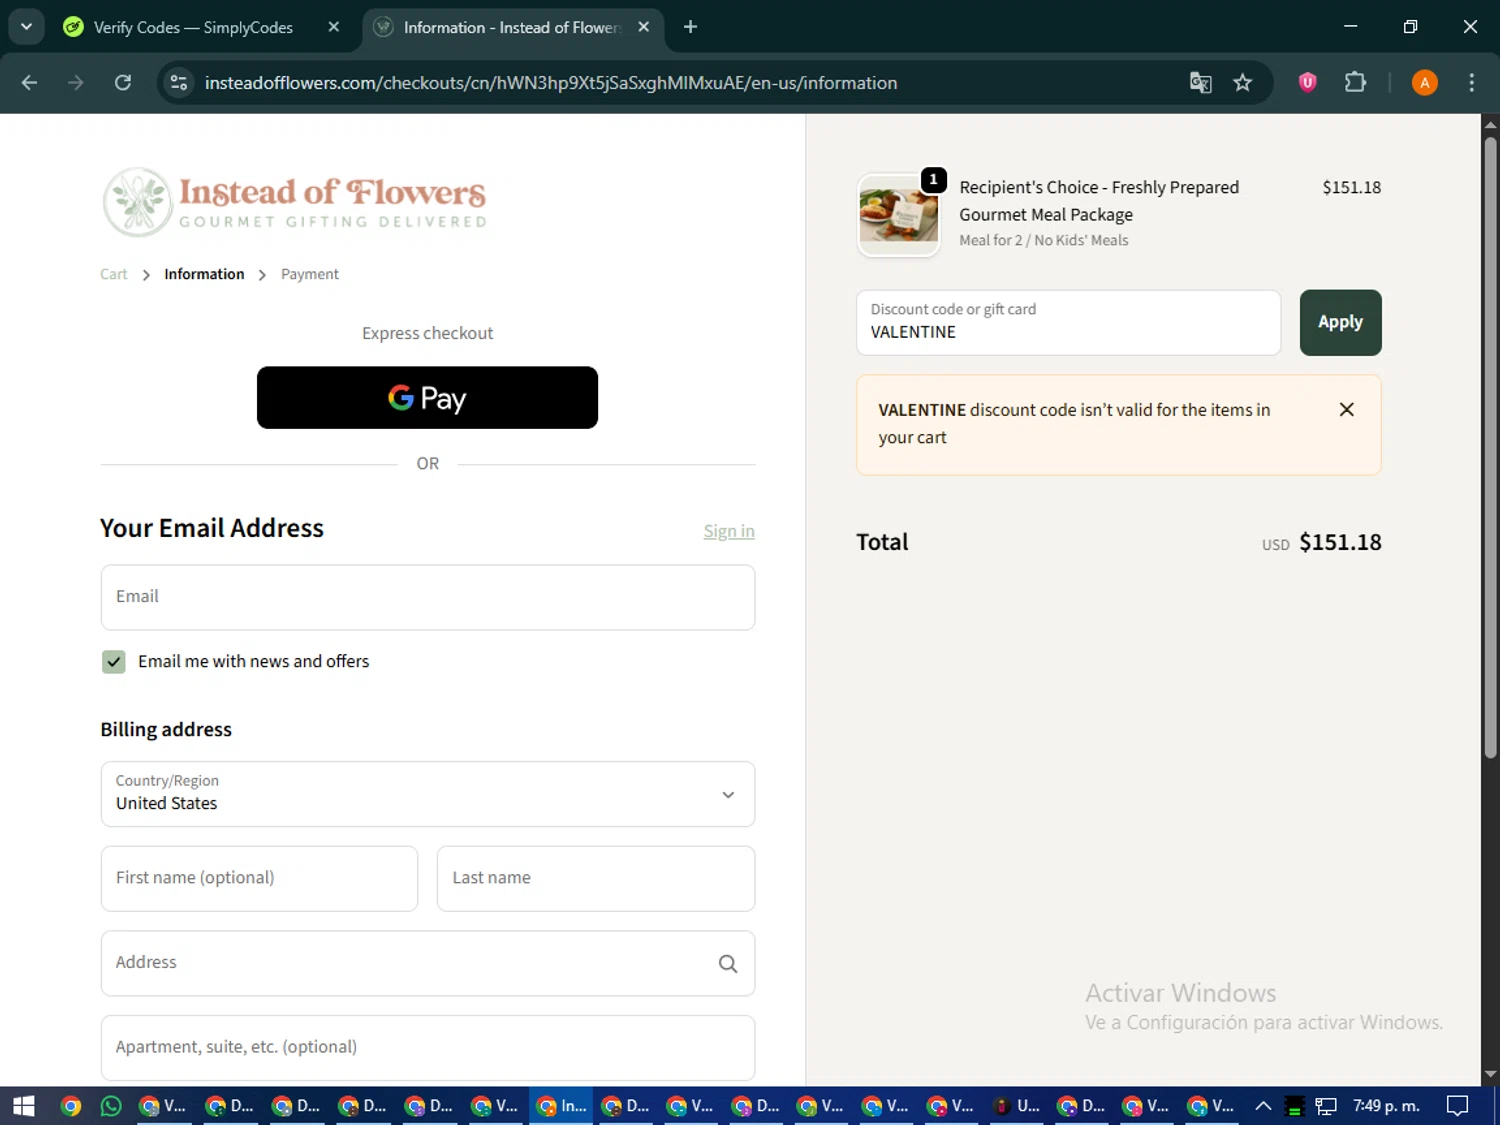Open Chrome's three-dot menu
This screenshot has height=1125, width=1500.
pos(1471,83)
